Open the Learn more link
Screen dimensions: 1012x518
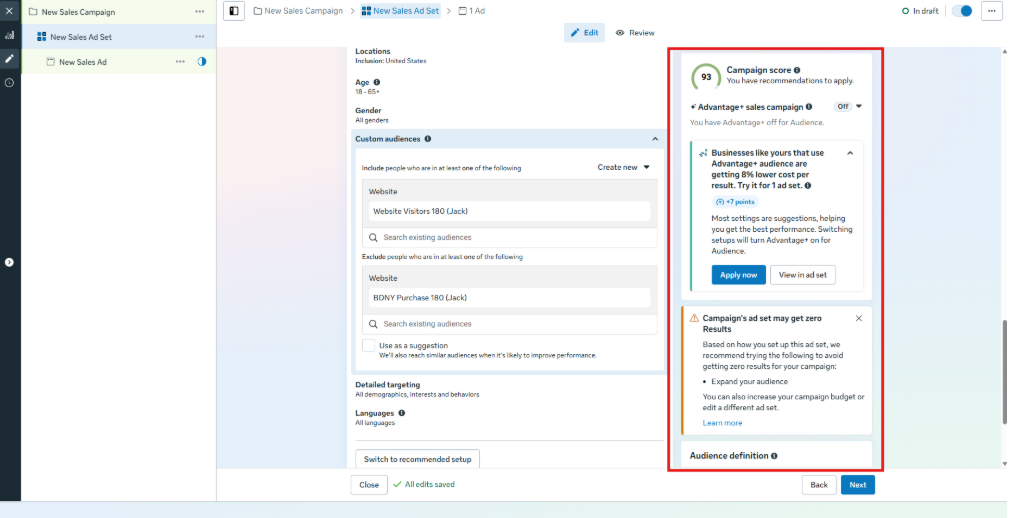tap(722, 423)
